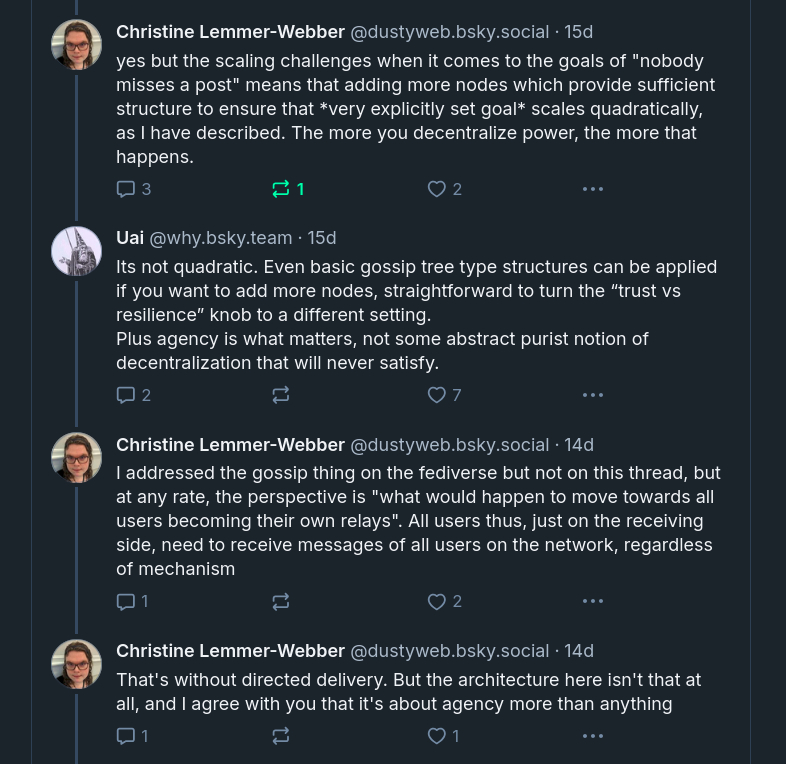Open more options menu on Uai's post
Viewport: 786px width, 764px height.
click(593, 395)
